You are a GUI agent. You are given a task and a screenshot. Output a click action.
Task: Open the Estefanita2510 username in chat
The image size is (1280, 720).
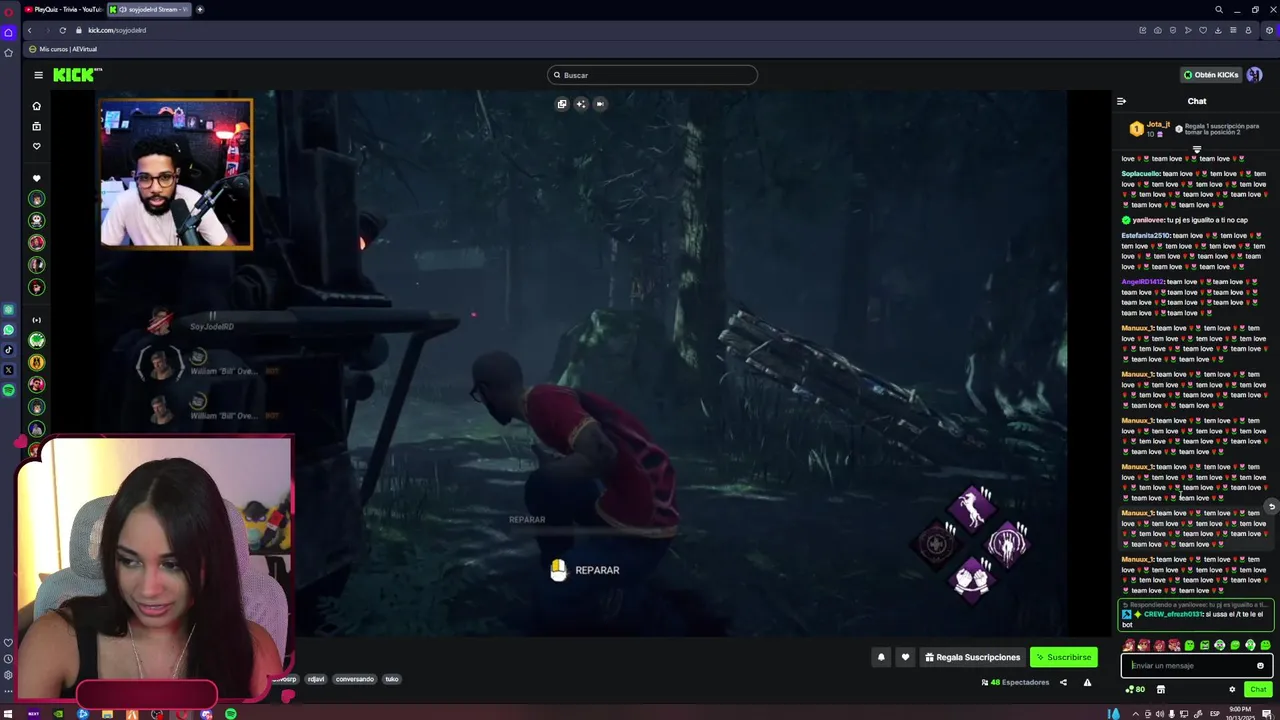click(1145, 236)
